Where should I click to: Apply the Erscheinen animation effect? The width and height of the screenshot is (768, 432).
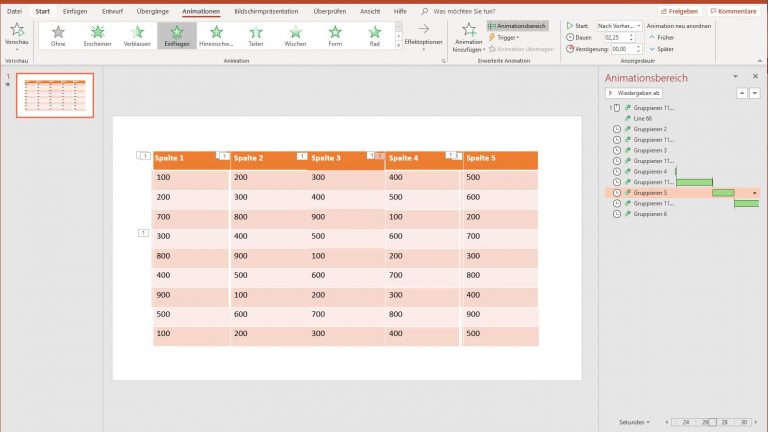[97, 35]
